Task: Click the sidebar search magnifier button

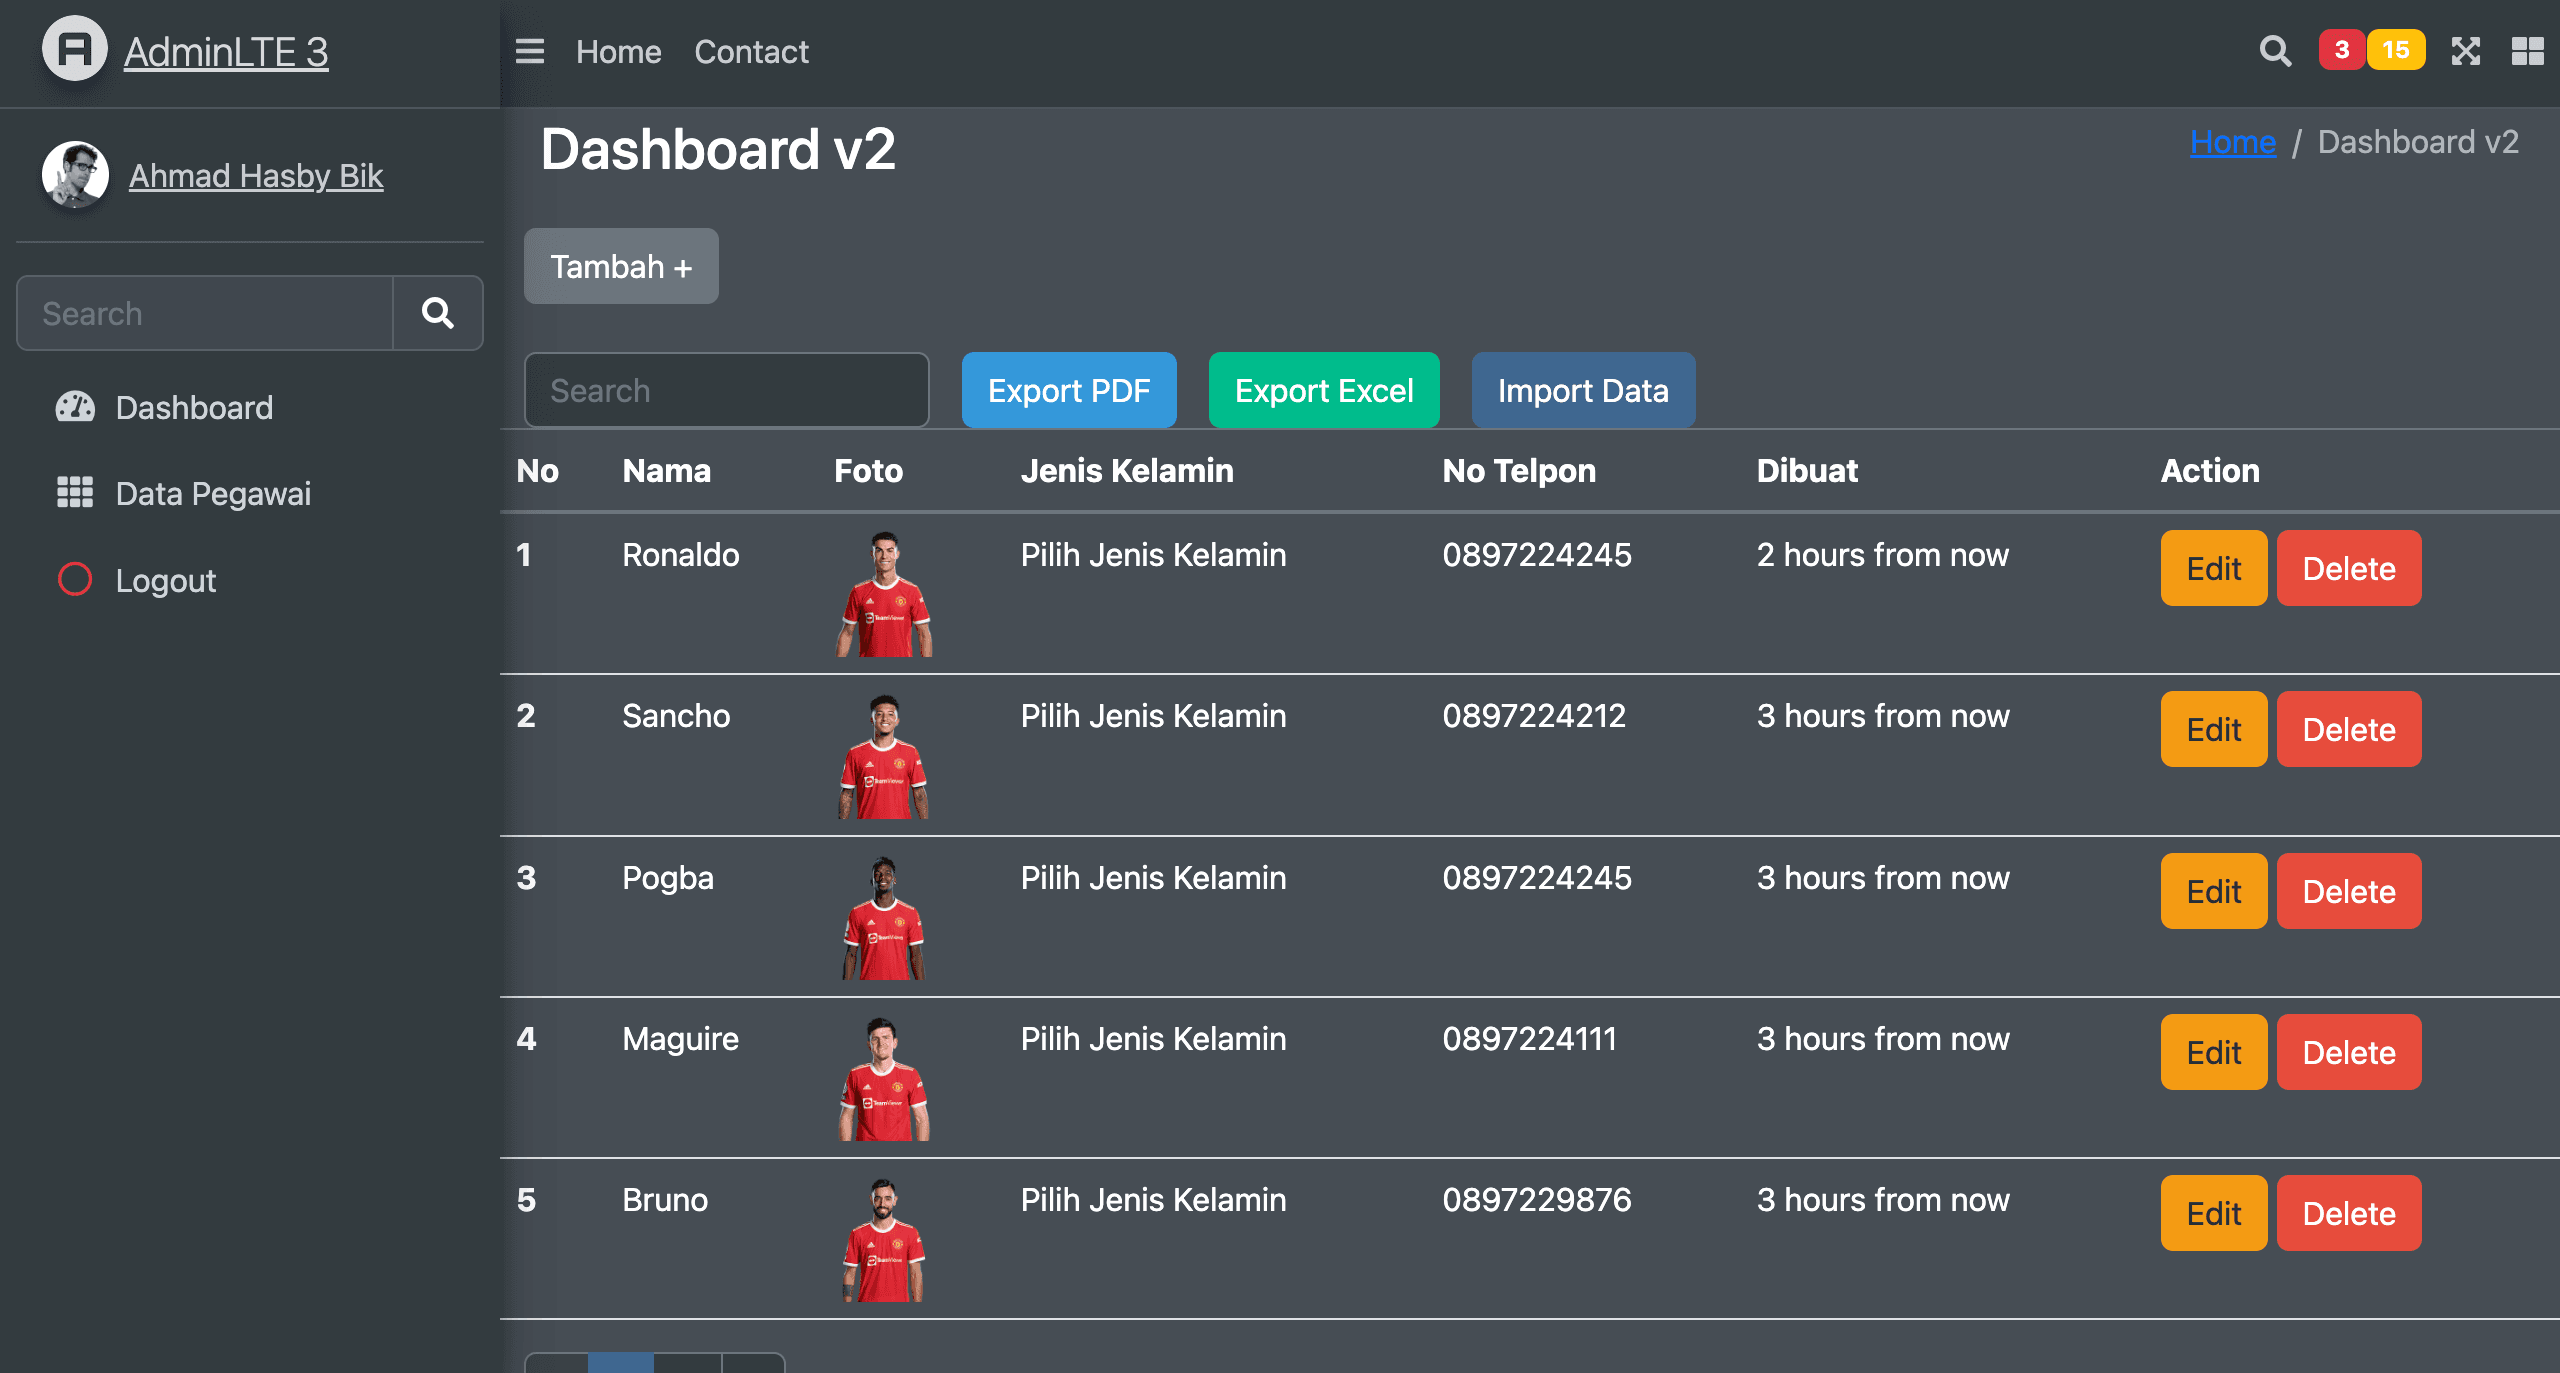Action: (438, 313)
